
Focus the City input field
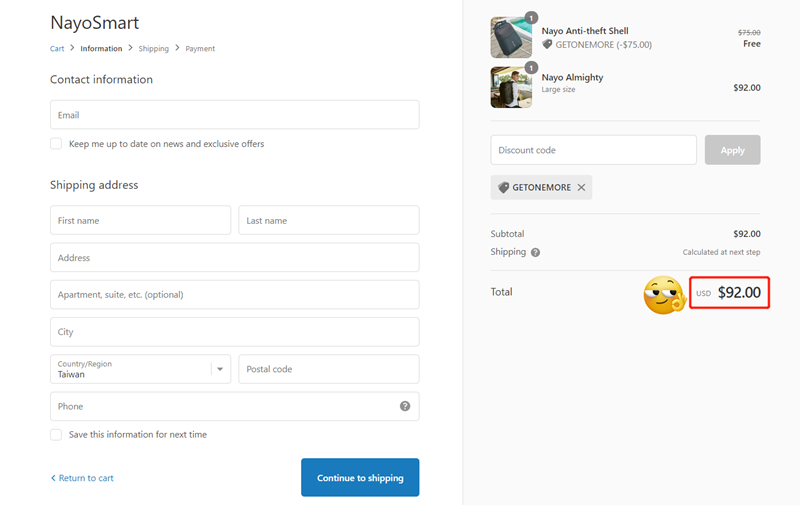235,332
